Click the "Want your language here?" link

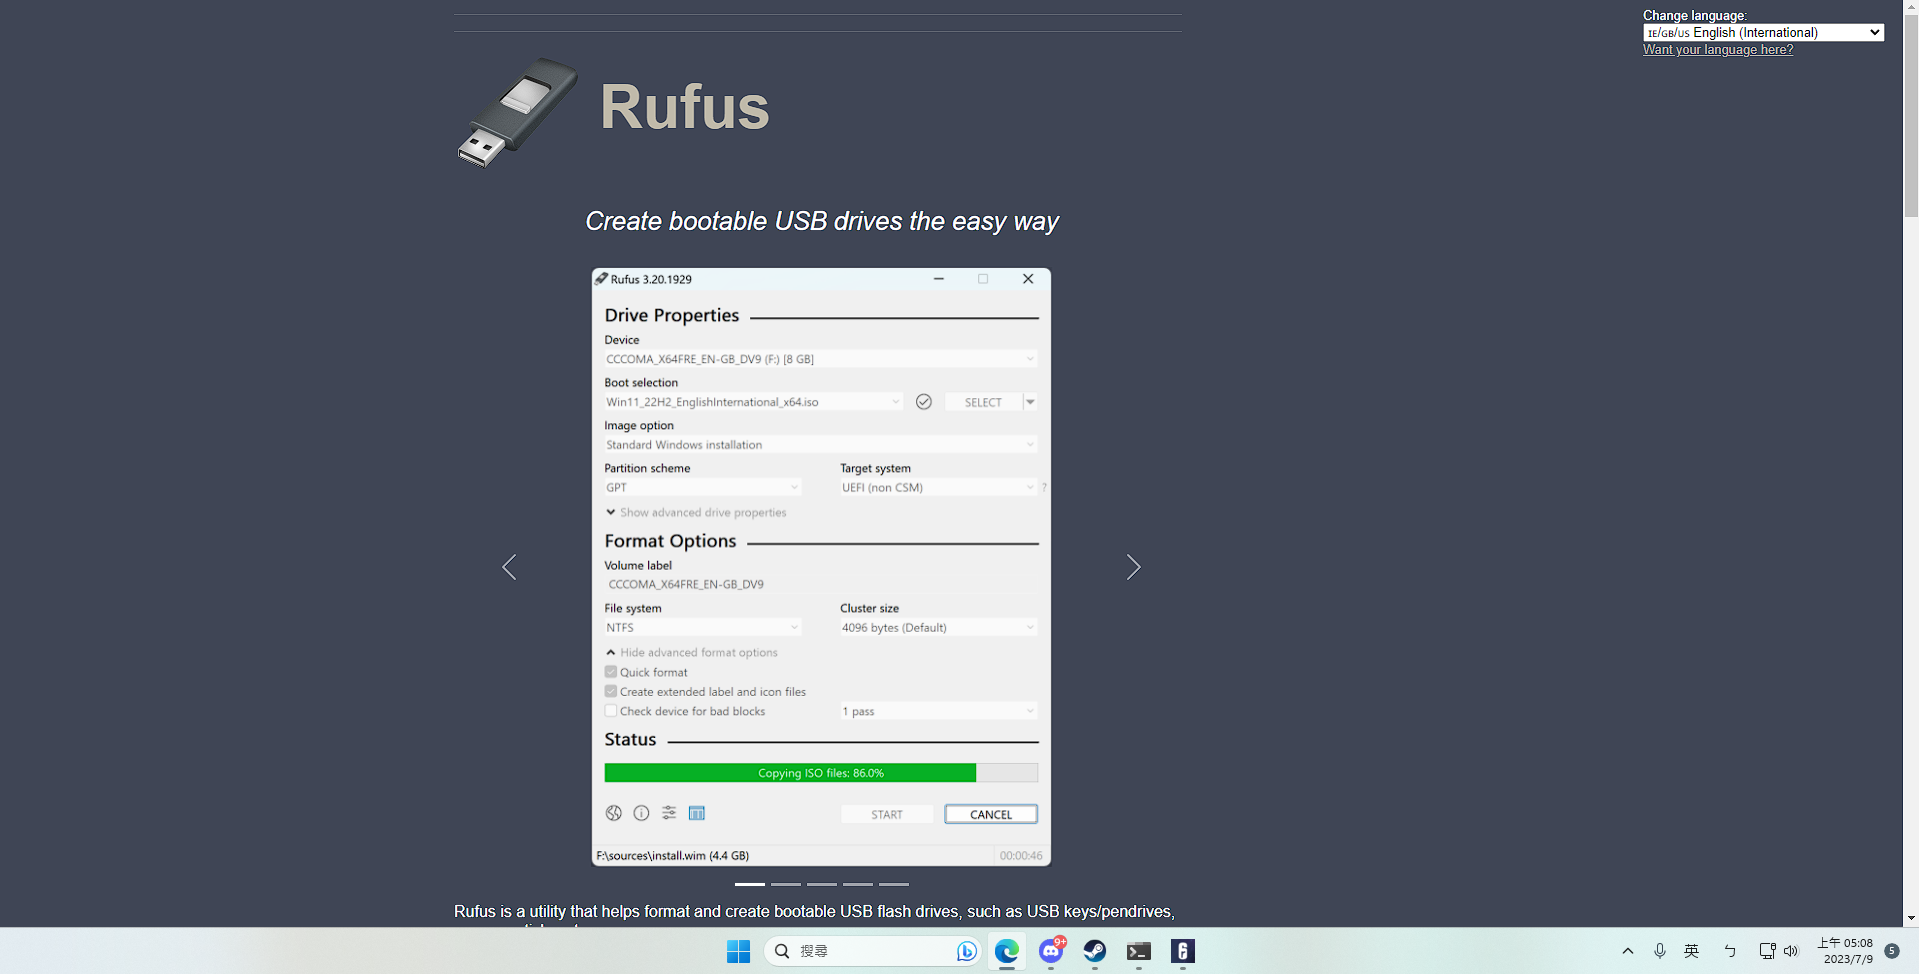(1717, 49)
